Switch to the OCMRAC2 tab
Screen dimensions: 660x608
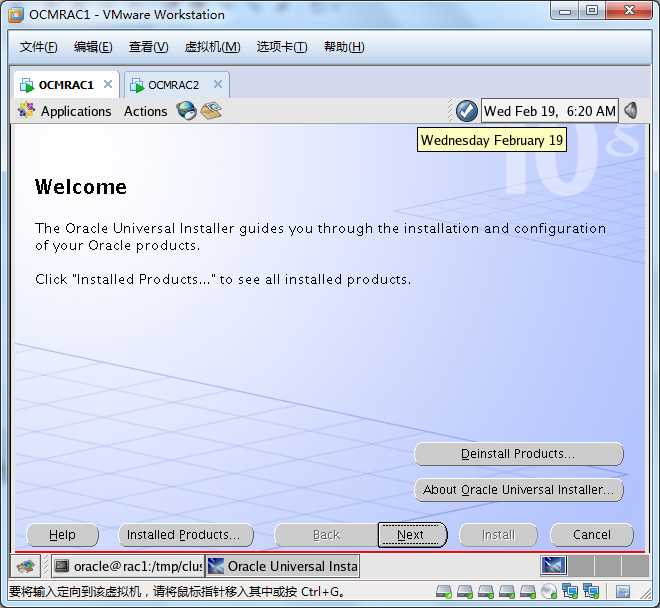177,85
